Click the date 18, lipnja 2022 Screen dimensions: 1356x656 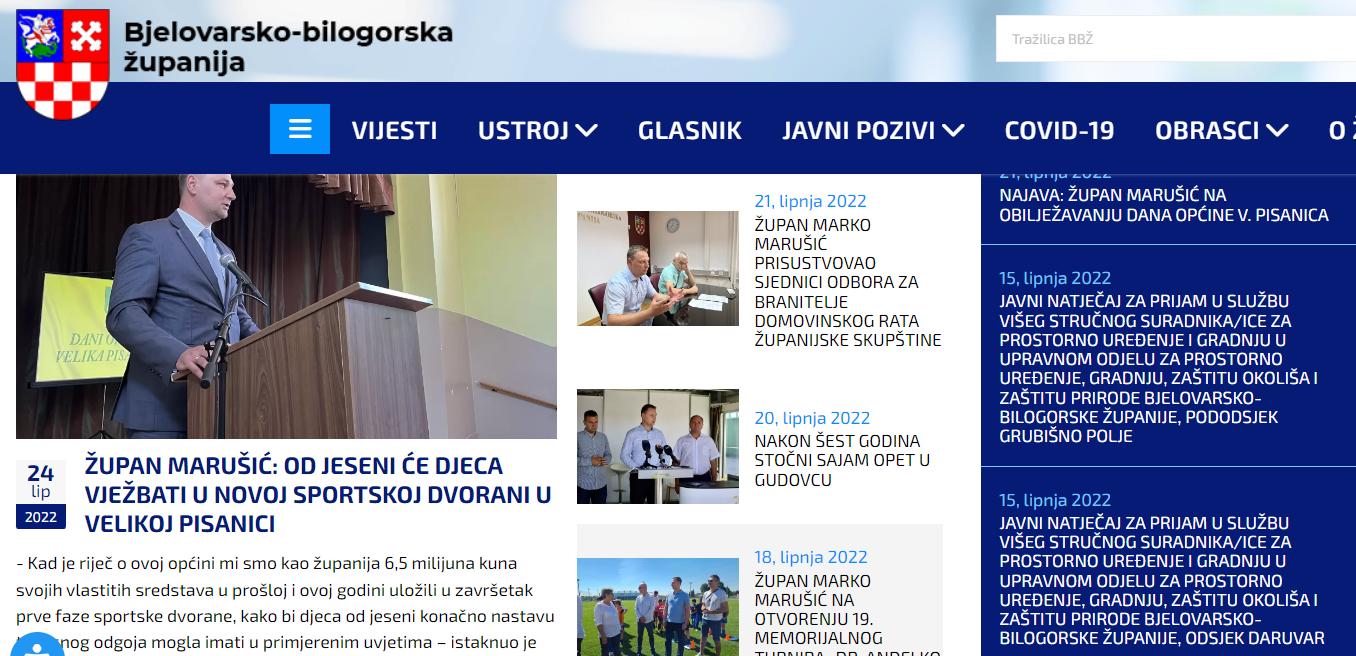click(811, 557)
